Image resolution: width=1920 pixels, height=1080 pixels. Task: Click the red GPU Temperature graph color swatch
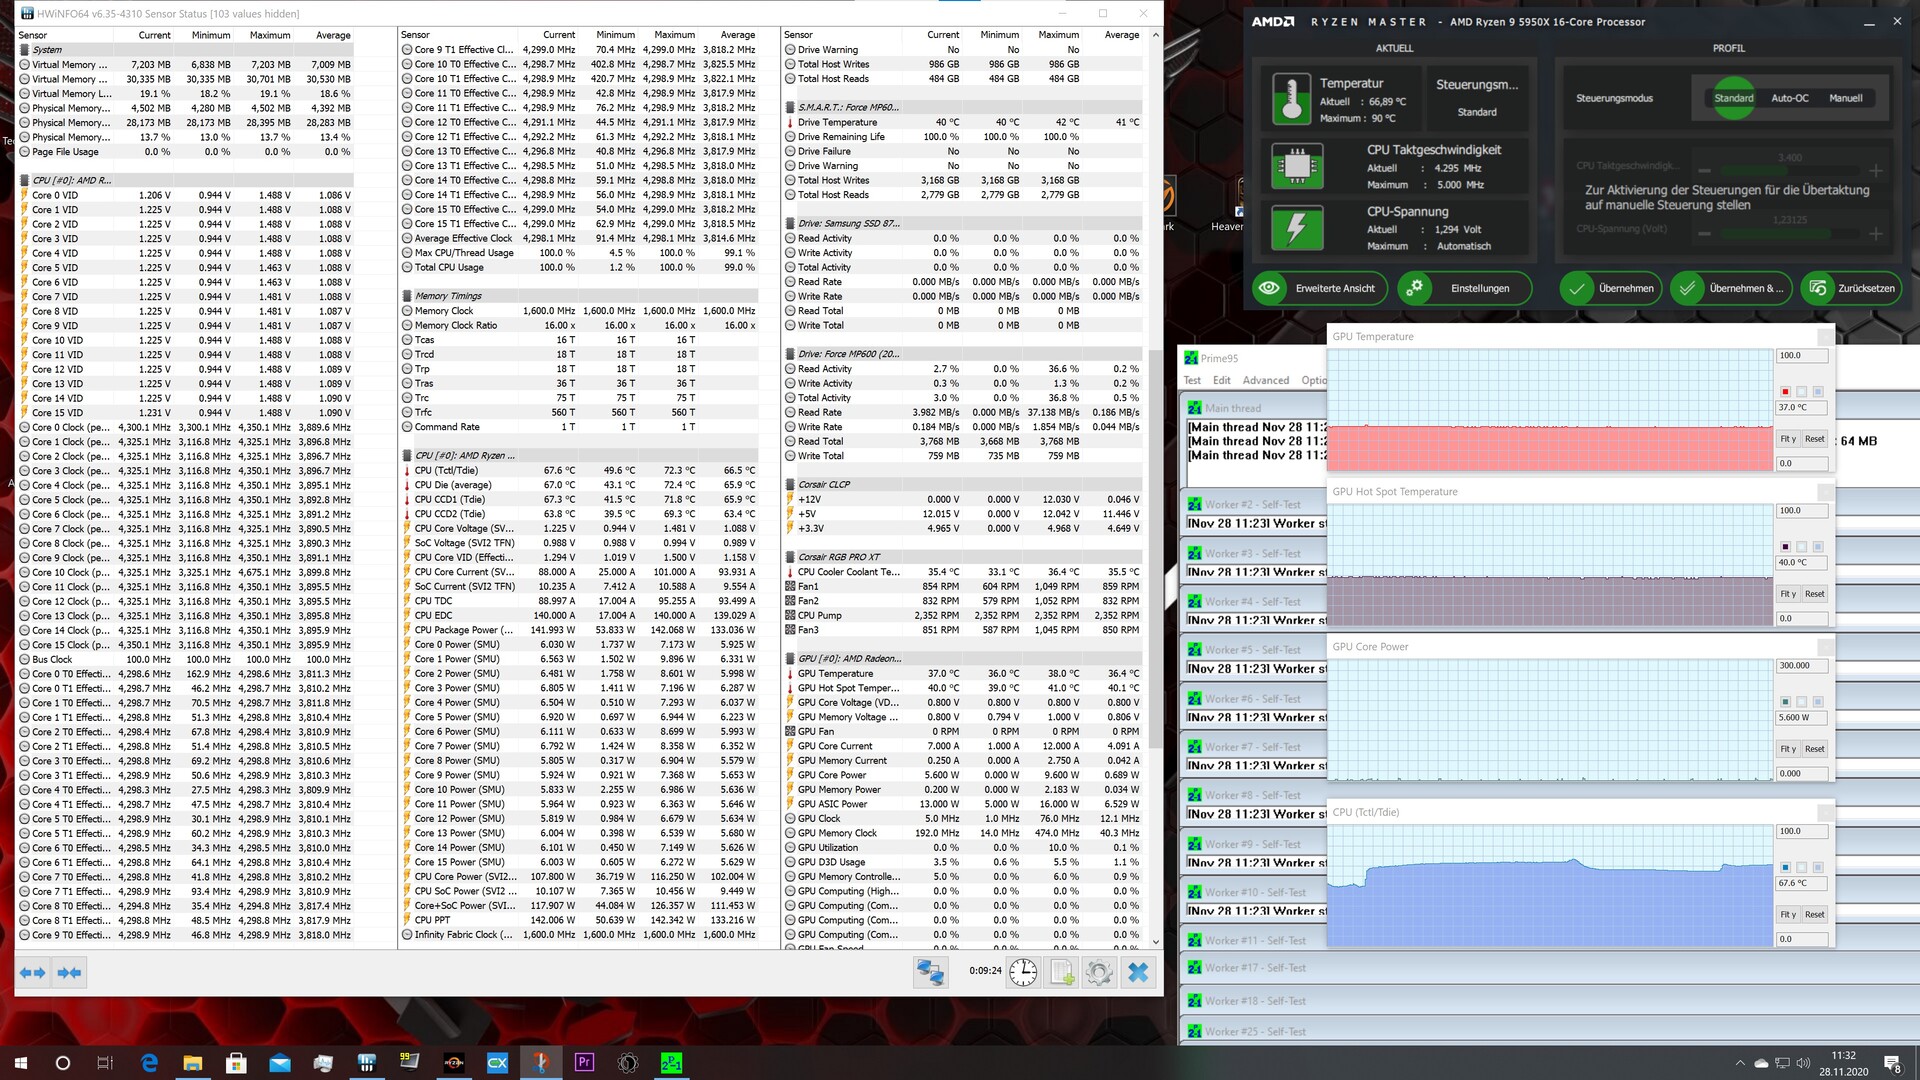[x=1785, y=391]
